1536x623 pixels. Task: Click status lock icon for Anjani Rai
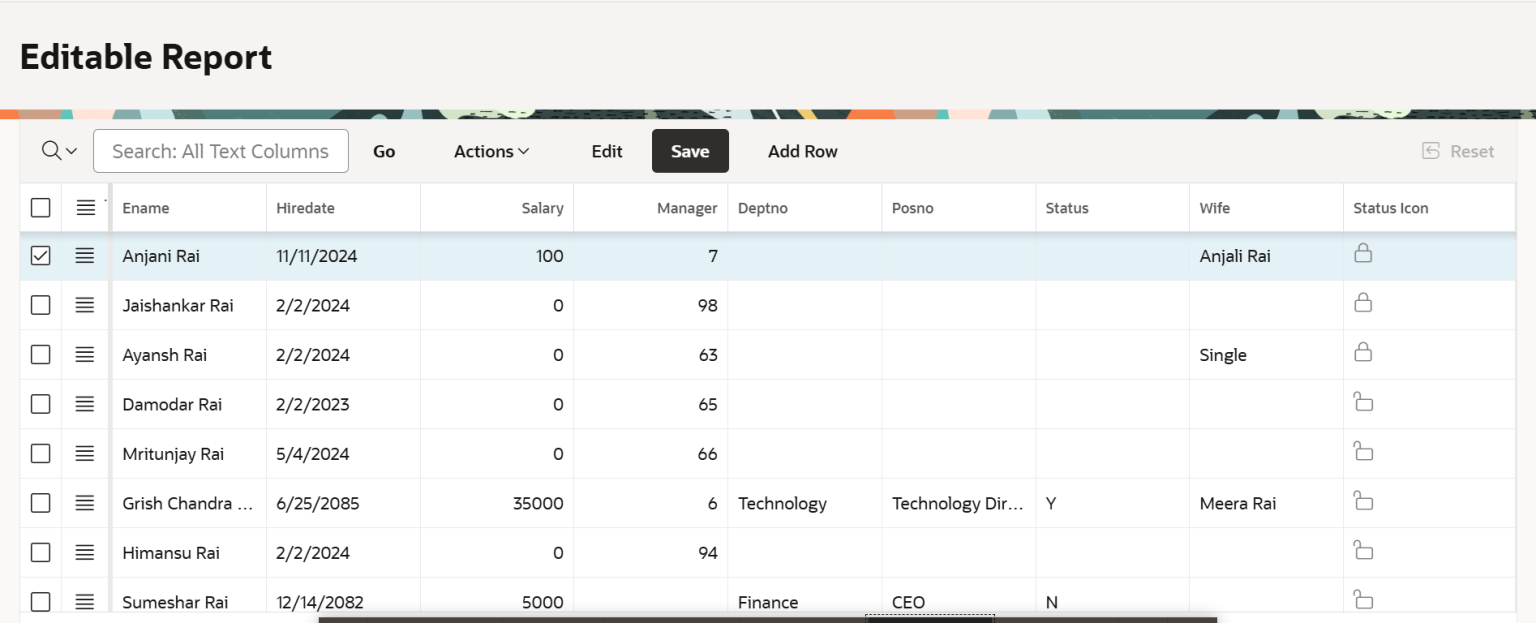(x=1362, y=253)
